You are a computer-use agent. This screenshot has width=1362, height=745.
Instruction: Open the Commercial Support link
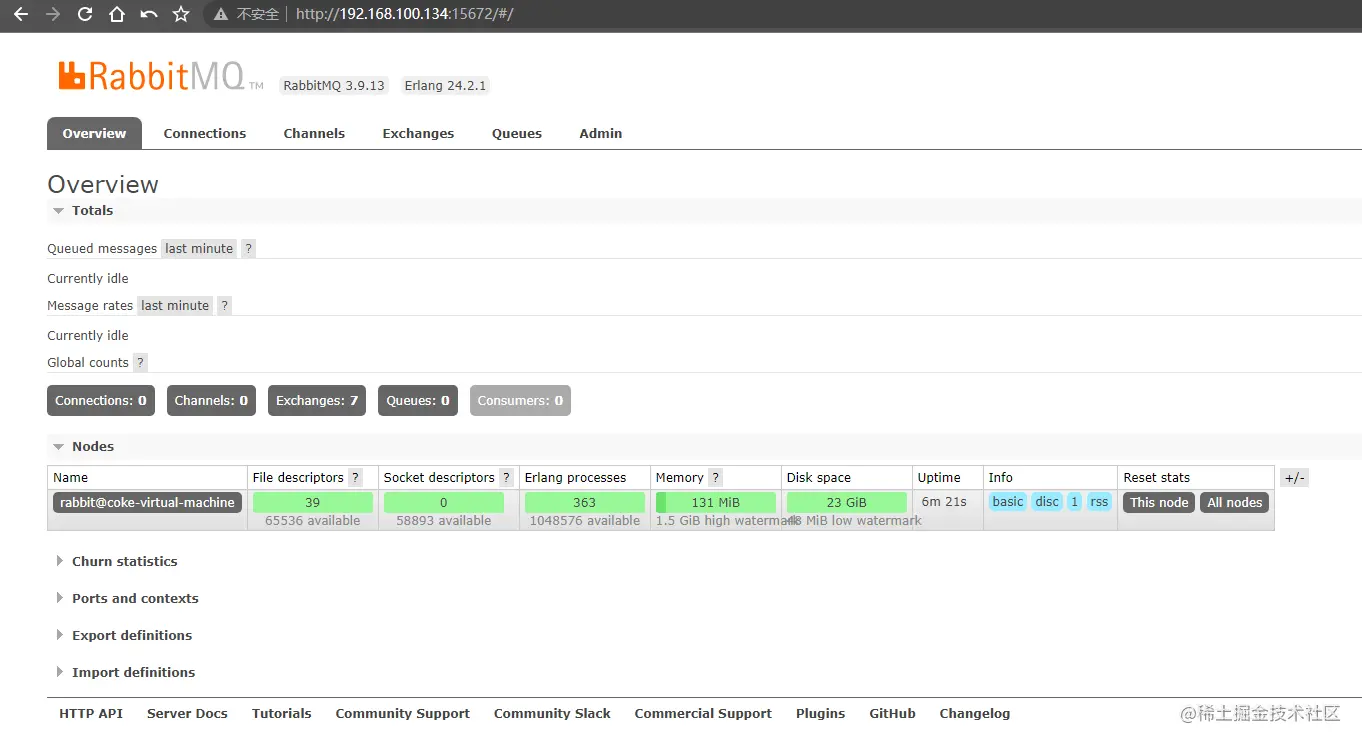703,714
